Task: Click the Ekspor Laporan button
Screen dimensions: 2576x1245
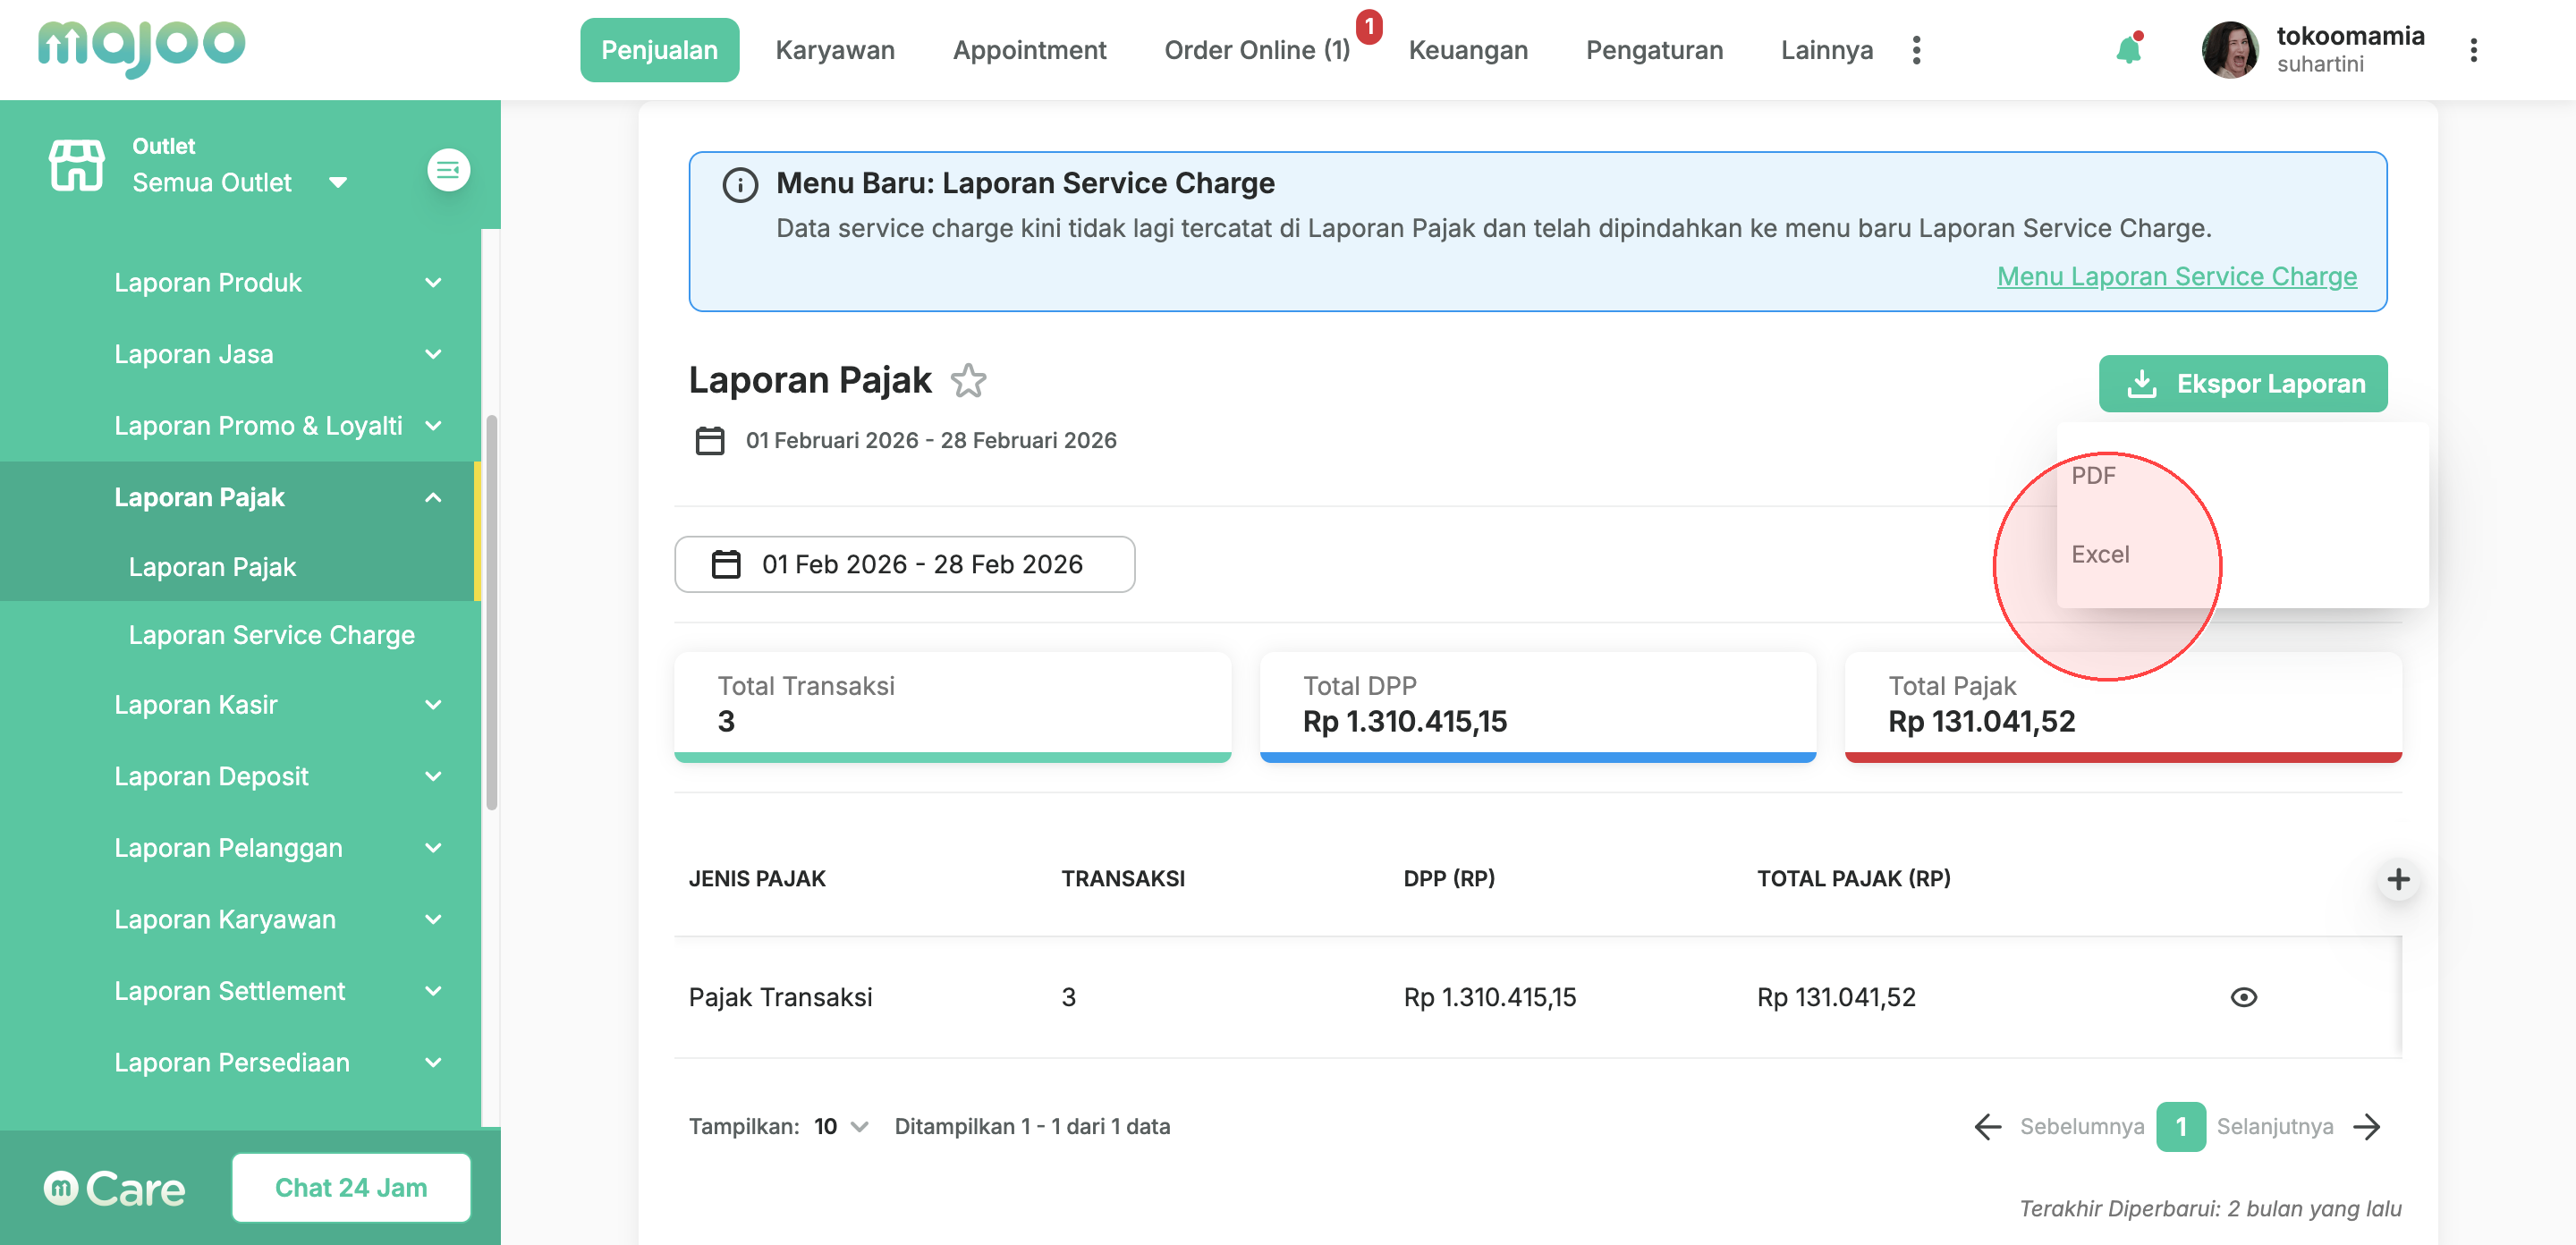Action: click(2242, 384)
